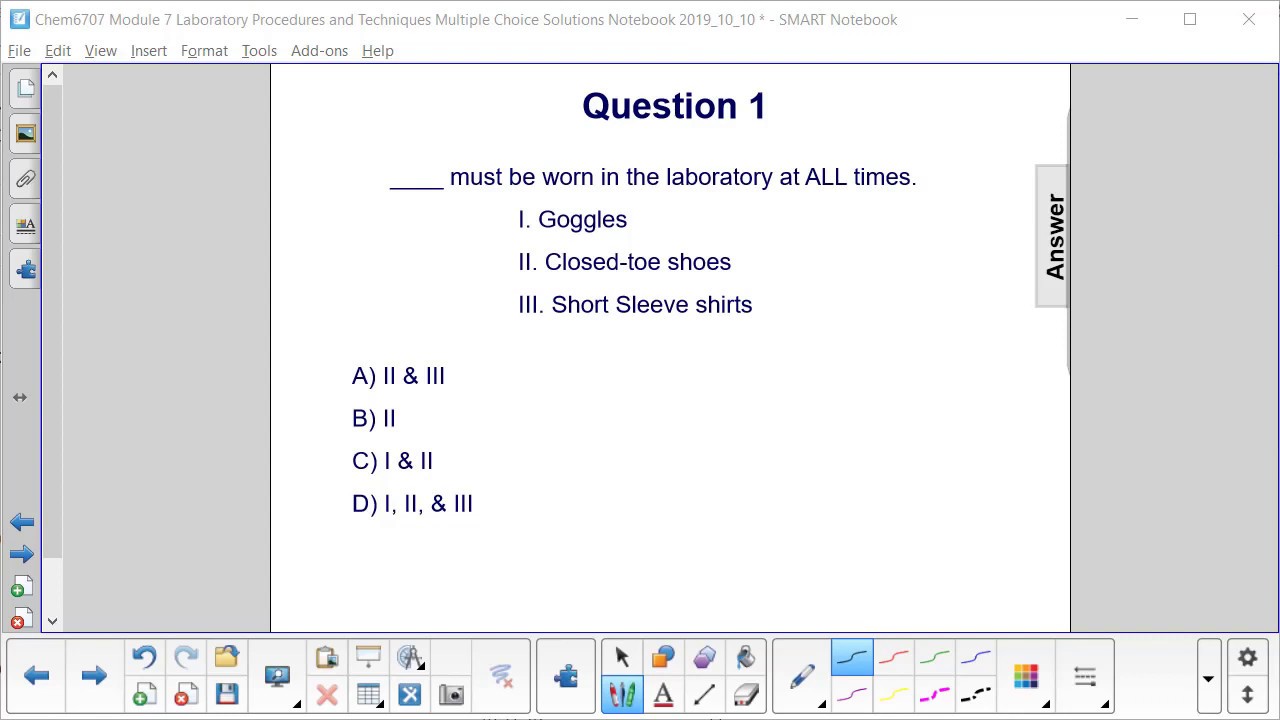Open Measurement Tools compass dropdown
Screen dimensions: 1280x720
coord(411,657)
